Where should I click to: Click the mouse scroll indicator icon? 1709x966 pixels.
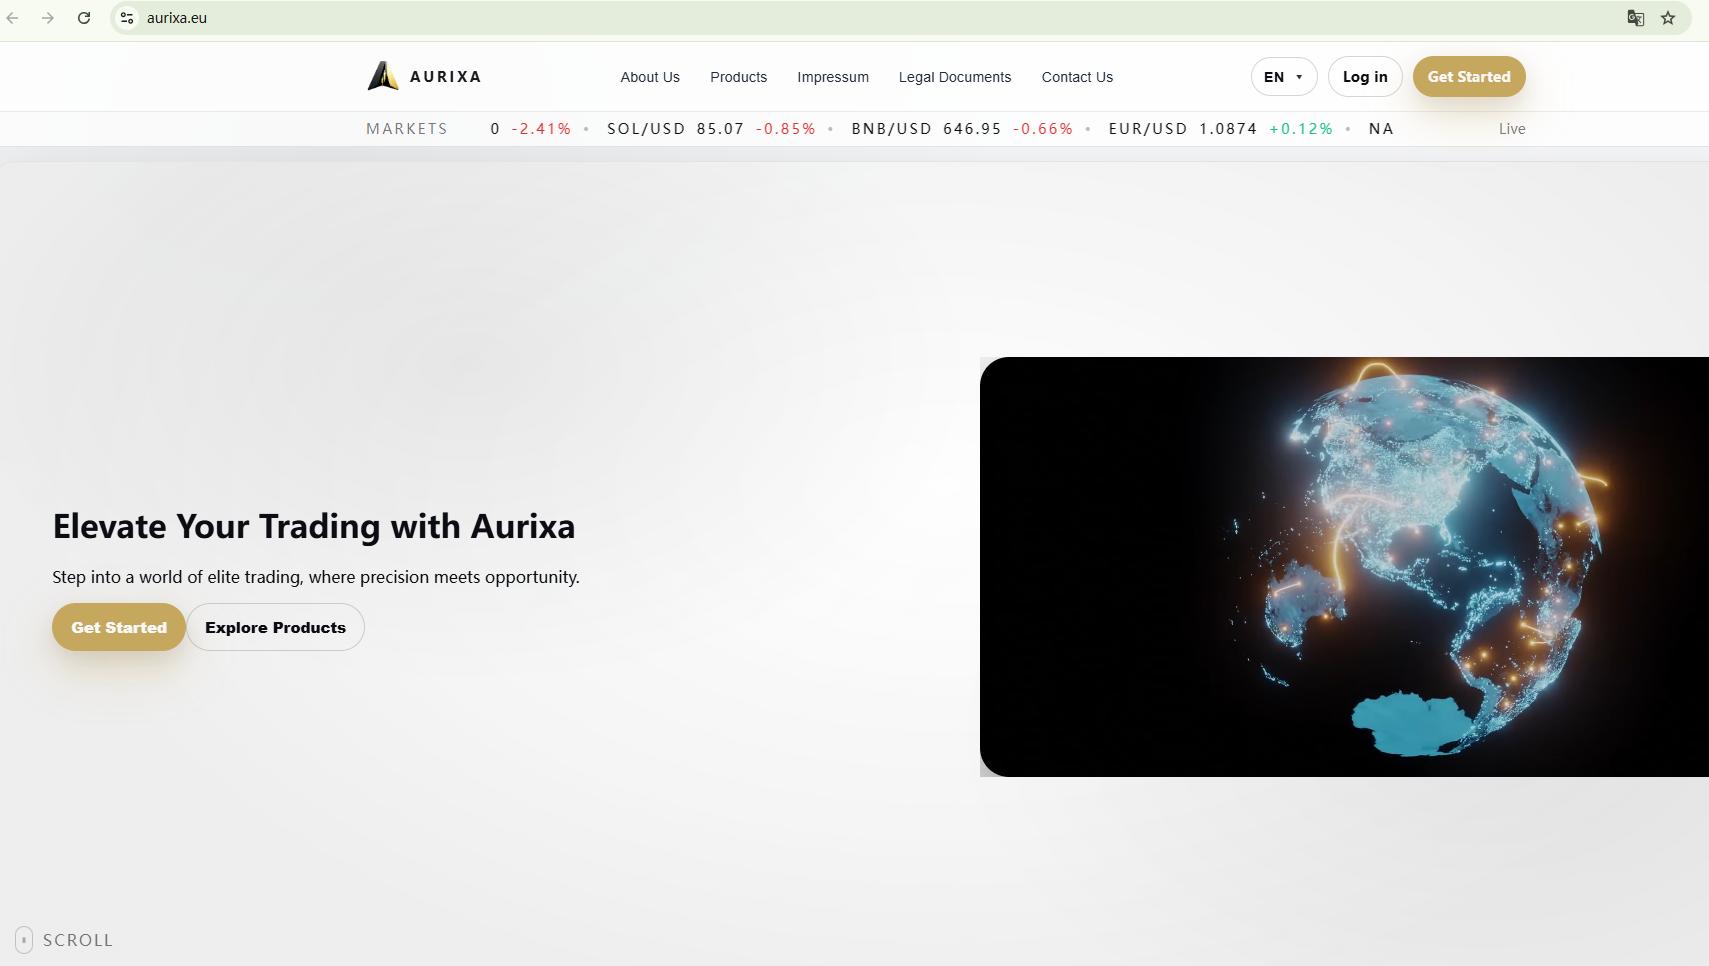point(24,940)
